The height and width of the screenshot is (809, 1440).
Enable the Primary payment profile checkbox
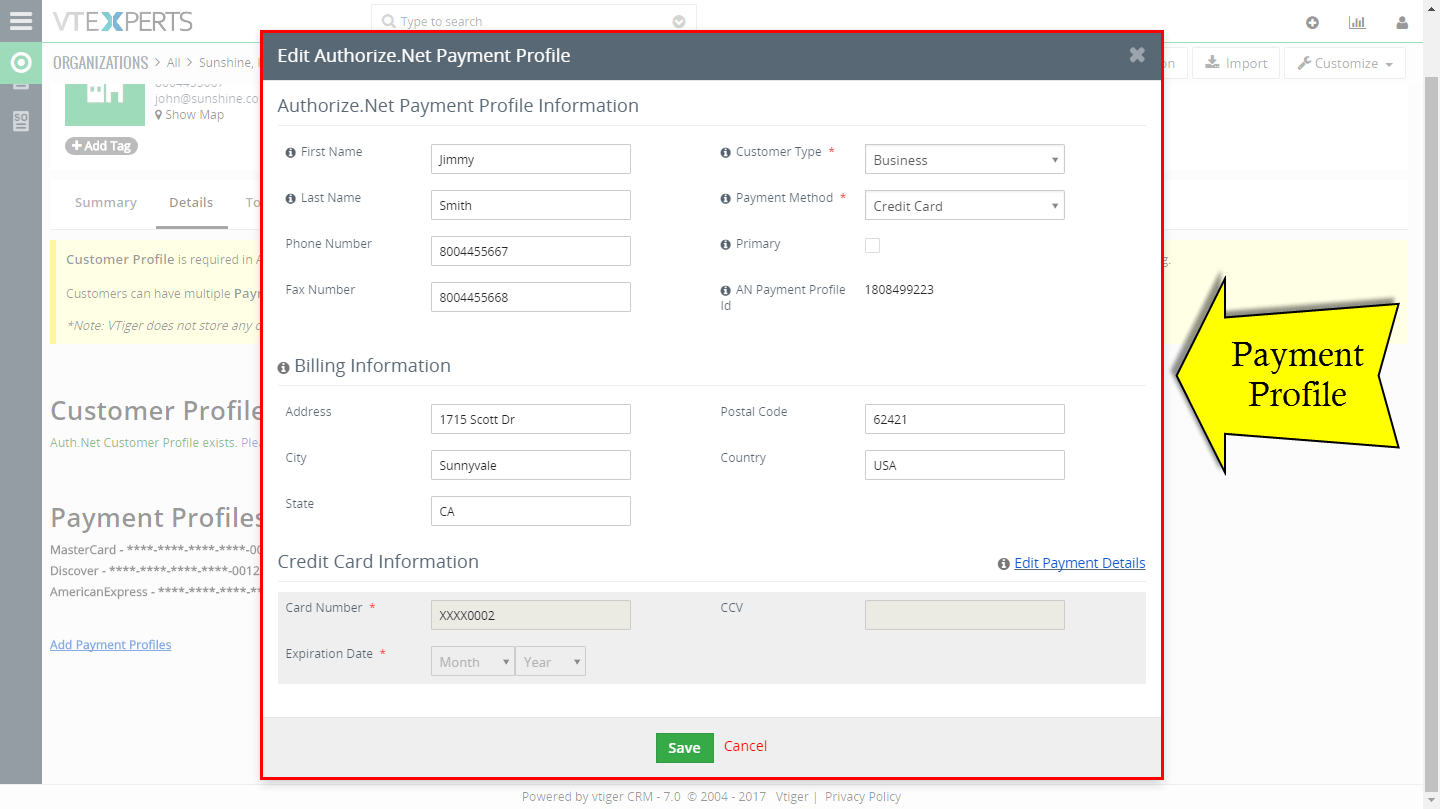click(x=872, y=245)
